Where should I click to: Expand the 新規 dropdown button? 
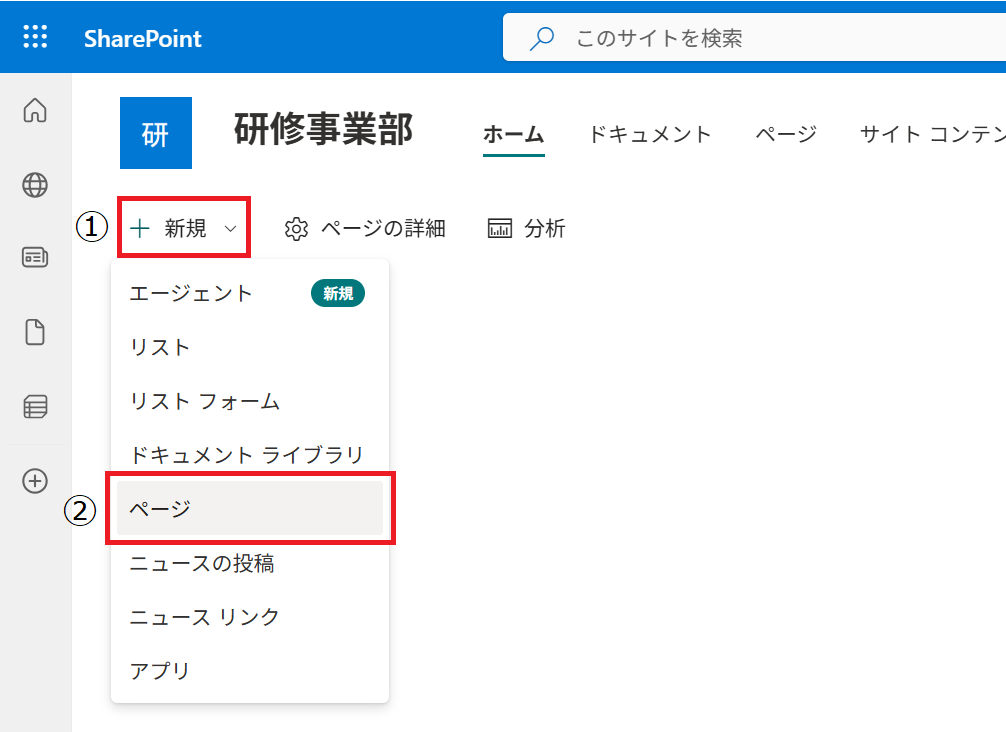184,229
